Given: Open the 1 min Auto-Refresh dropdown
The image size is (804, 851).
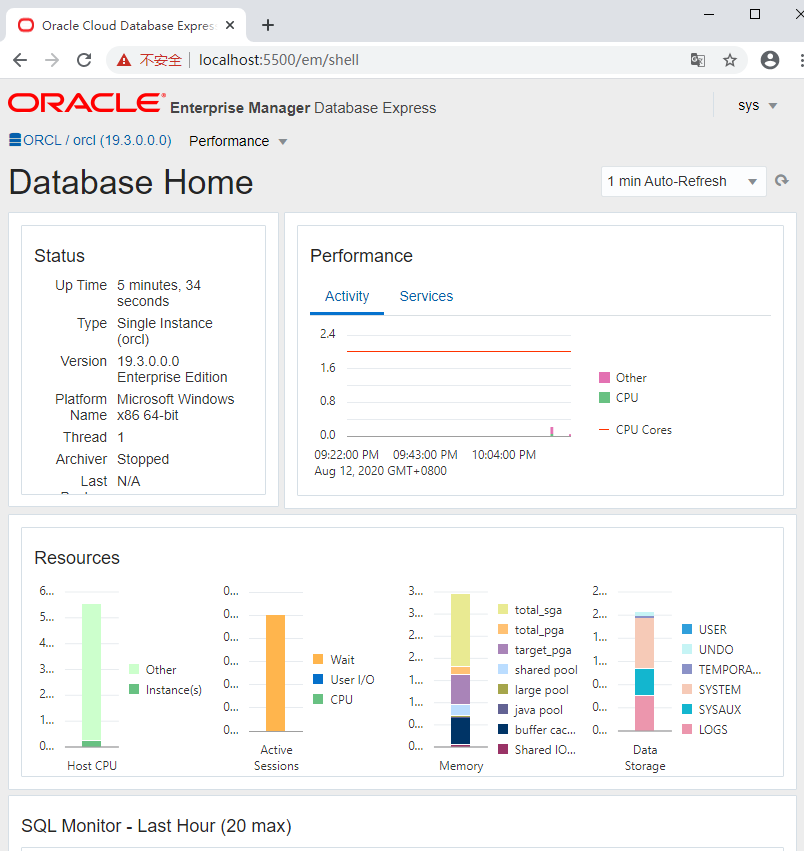Looking at the screenshot, I should click(x=683, y=181).
